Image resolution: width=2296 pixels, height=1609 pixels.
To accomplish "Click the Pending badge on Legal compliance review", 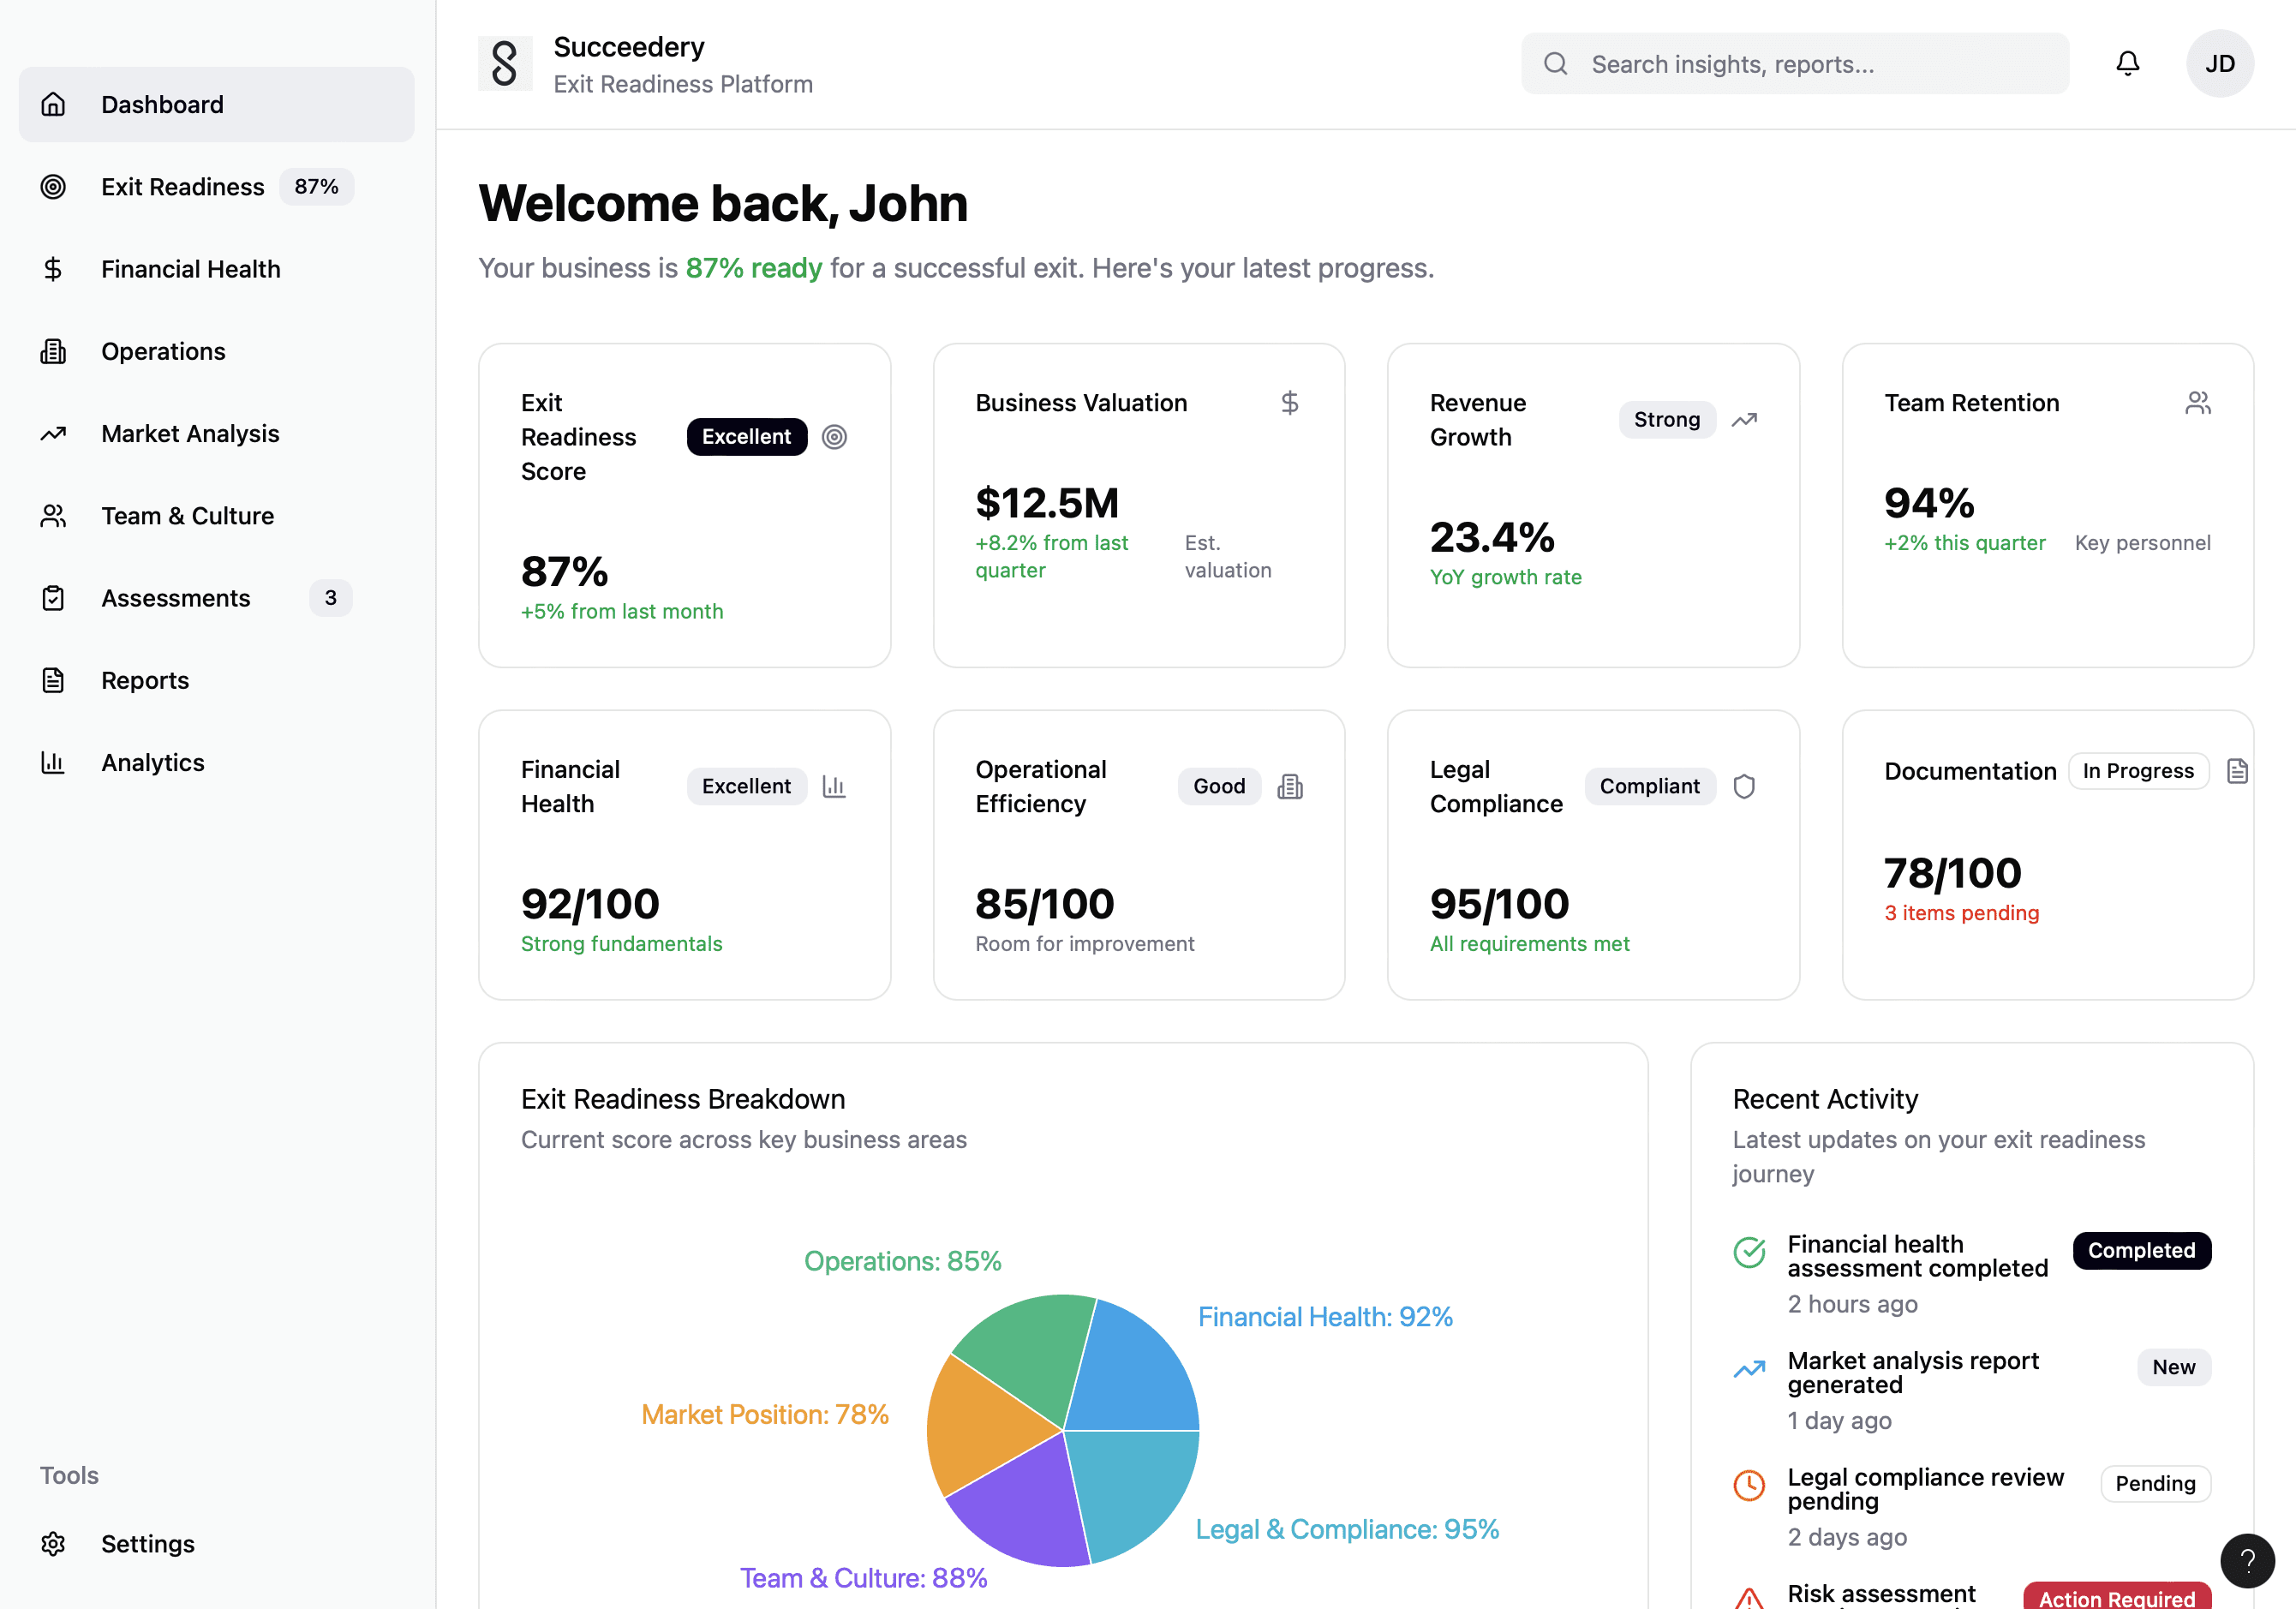I will tap(2155, 1484).
